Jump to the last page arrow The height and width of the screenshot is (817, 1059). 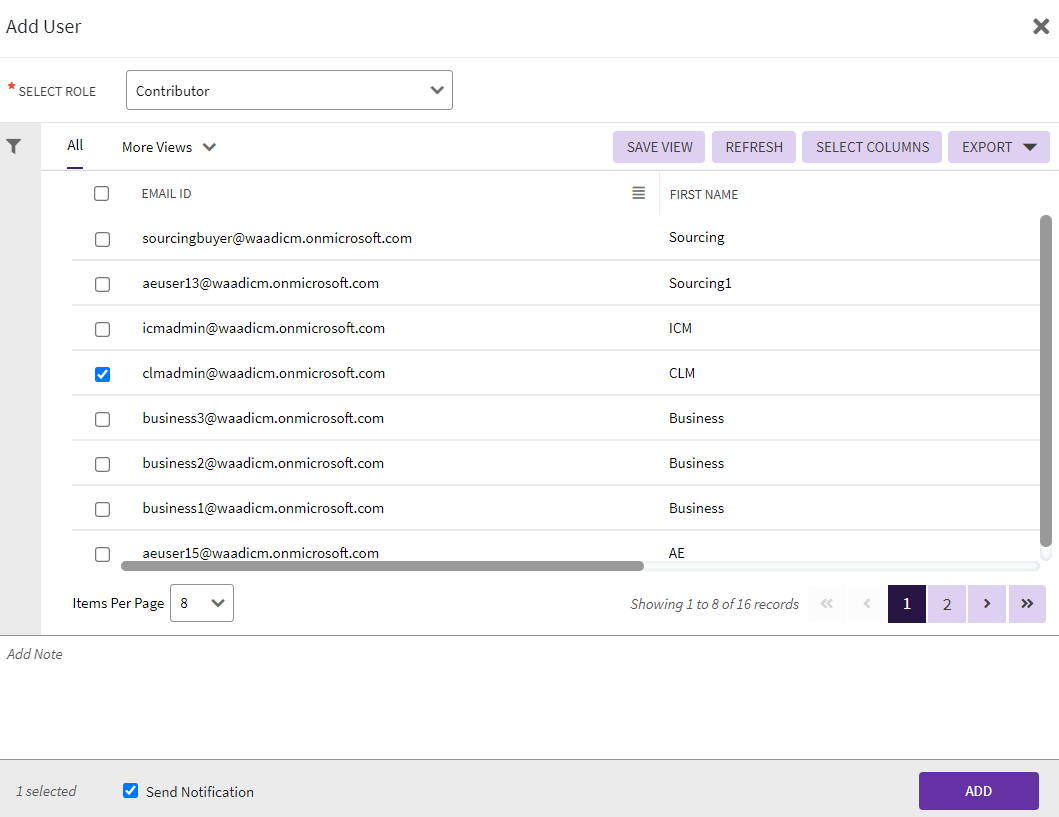pos(1027,603)
